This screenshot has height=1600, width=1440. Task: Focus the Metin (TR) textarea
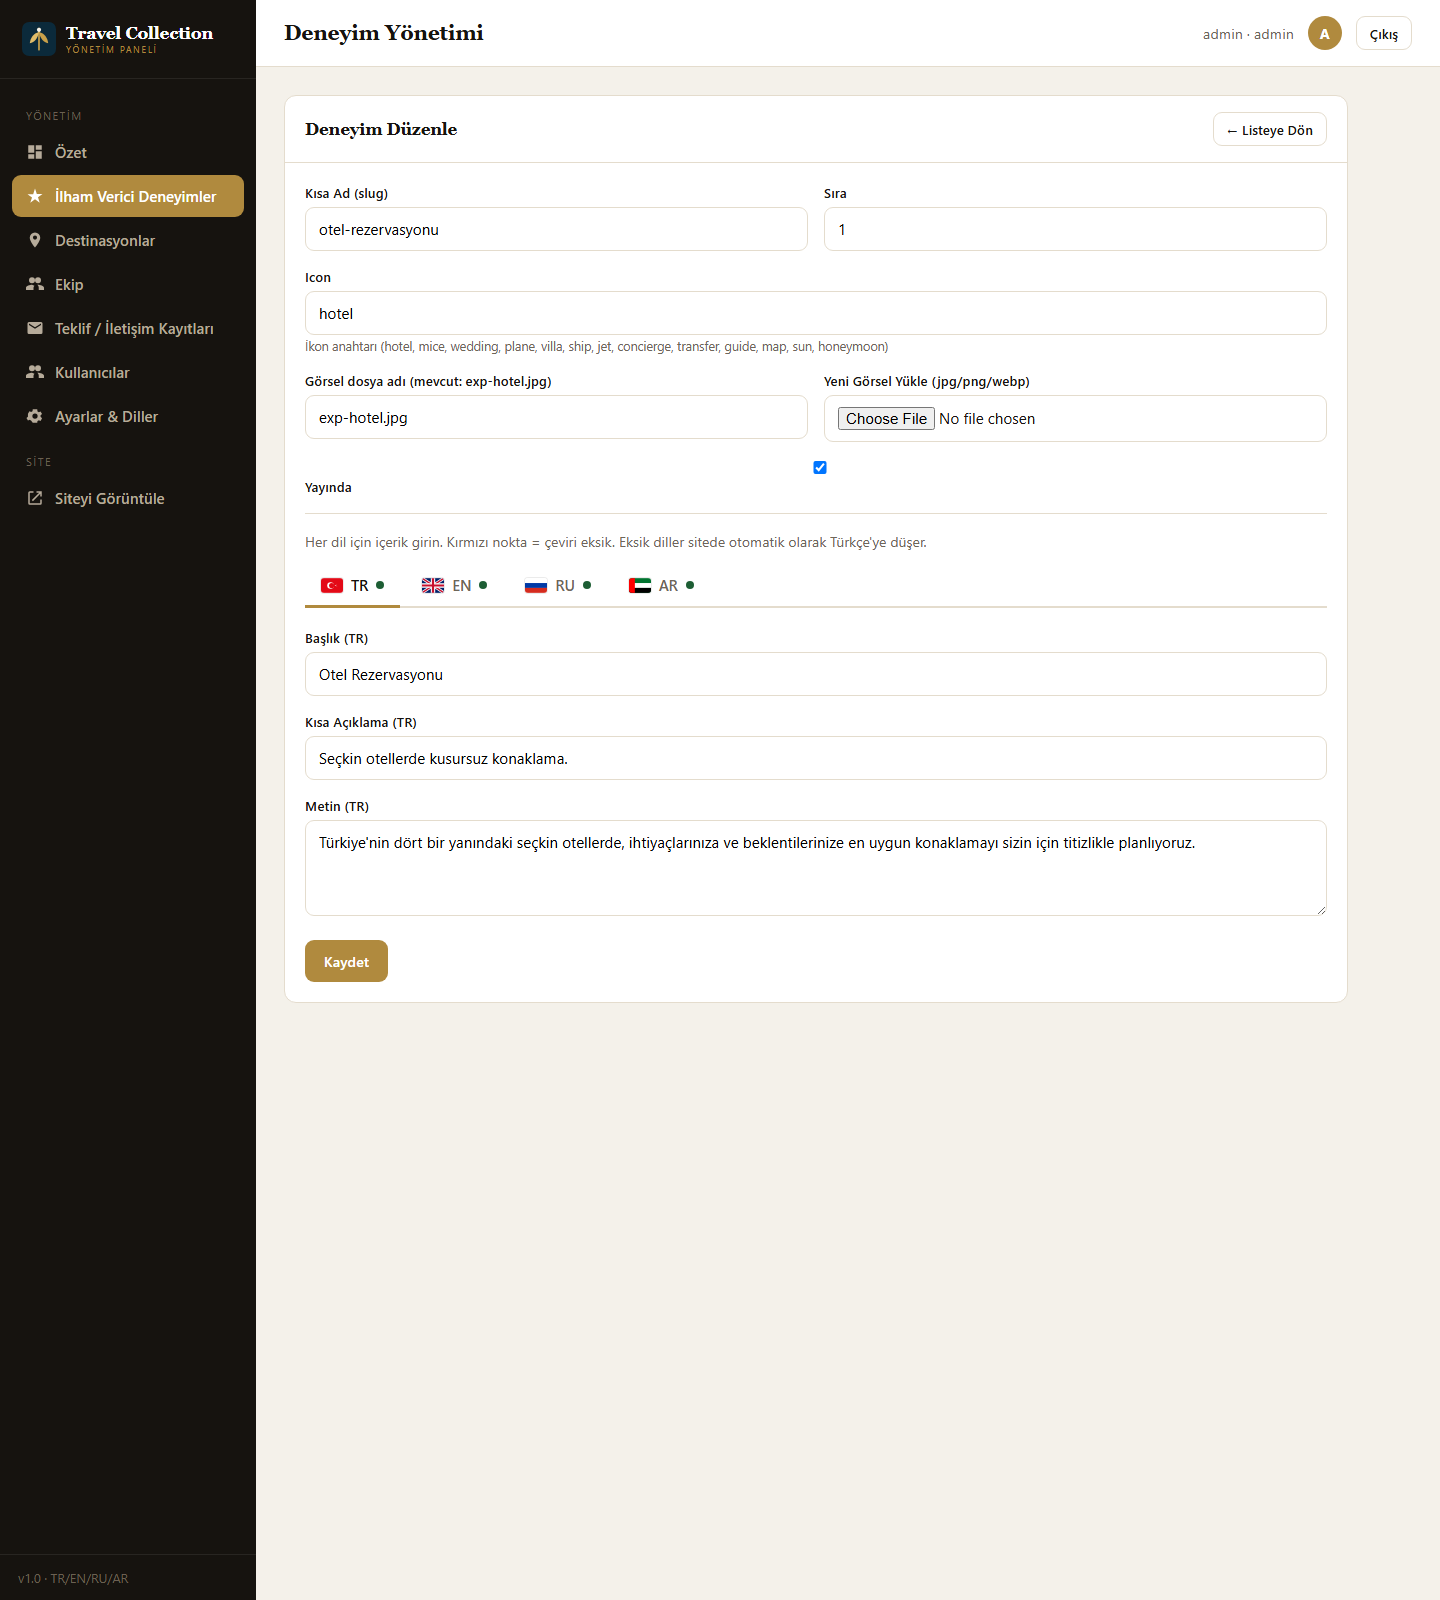[x=816, y=868]
